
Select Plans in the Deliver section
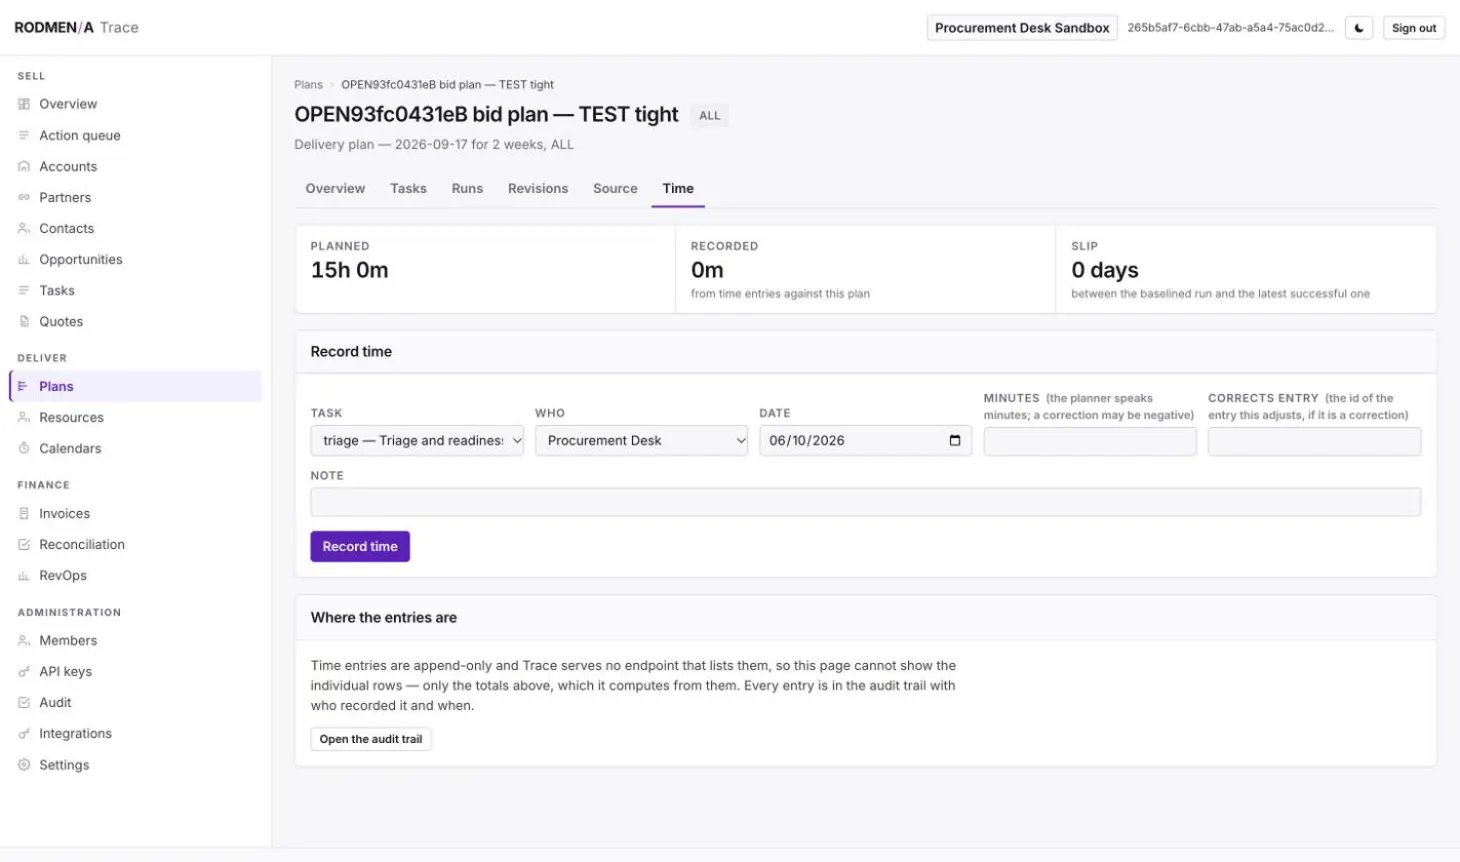pos(135,386)
